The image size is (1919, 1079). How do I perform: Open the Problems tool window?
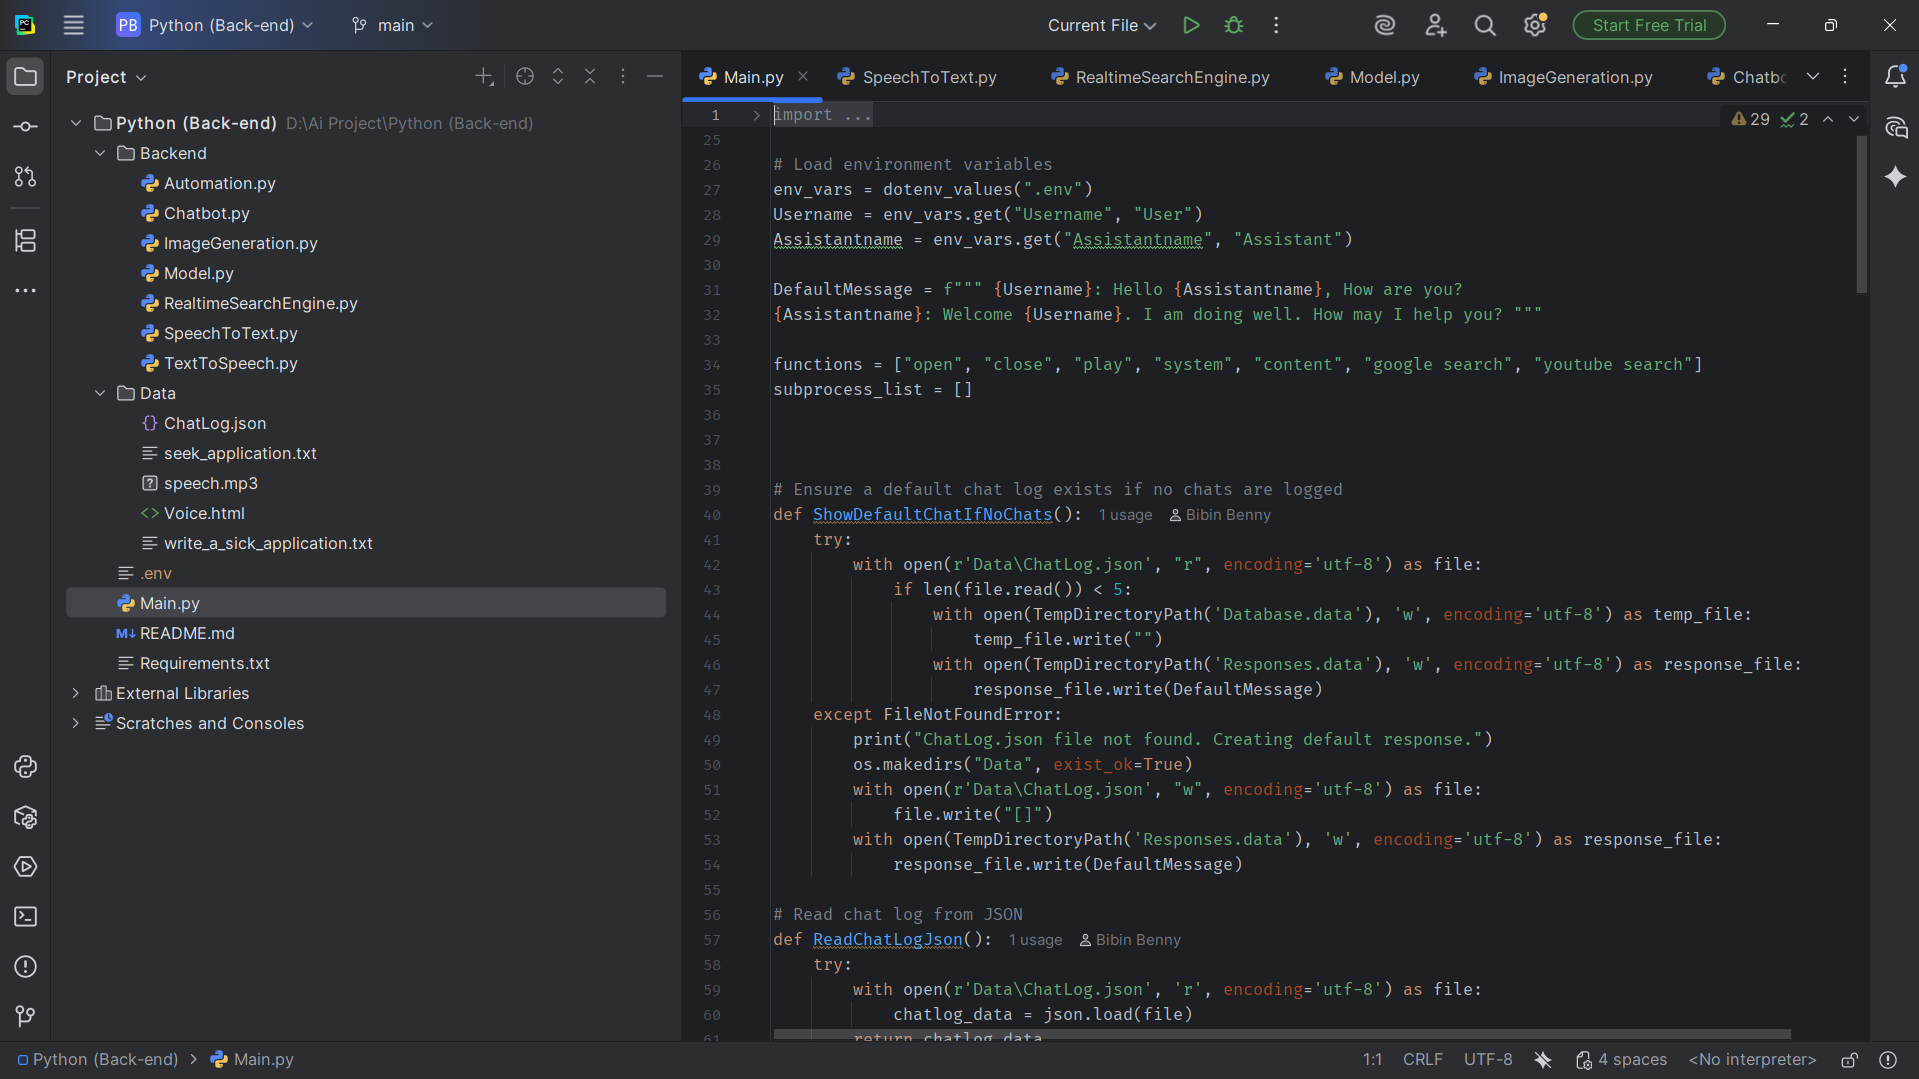tap(26, 967)
